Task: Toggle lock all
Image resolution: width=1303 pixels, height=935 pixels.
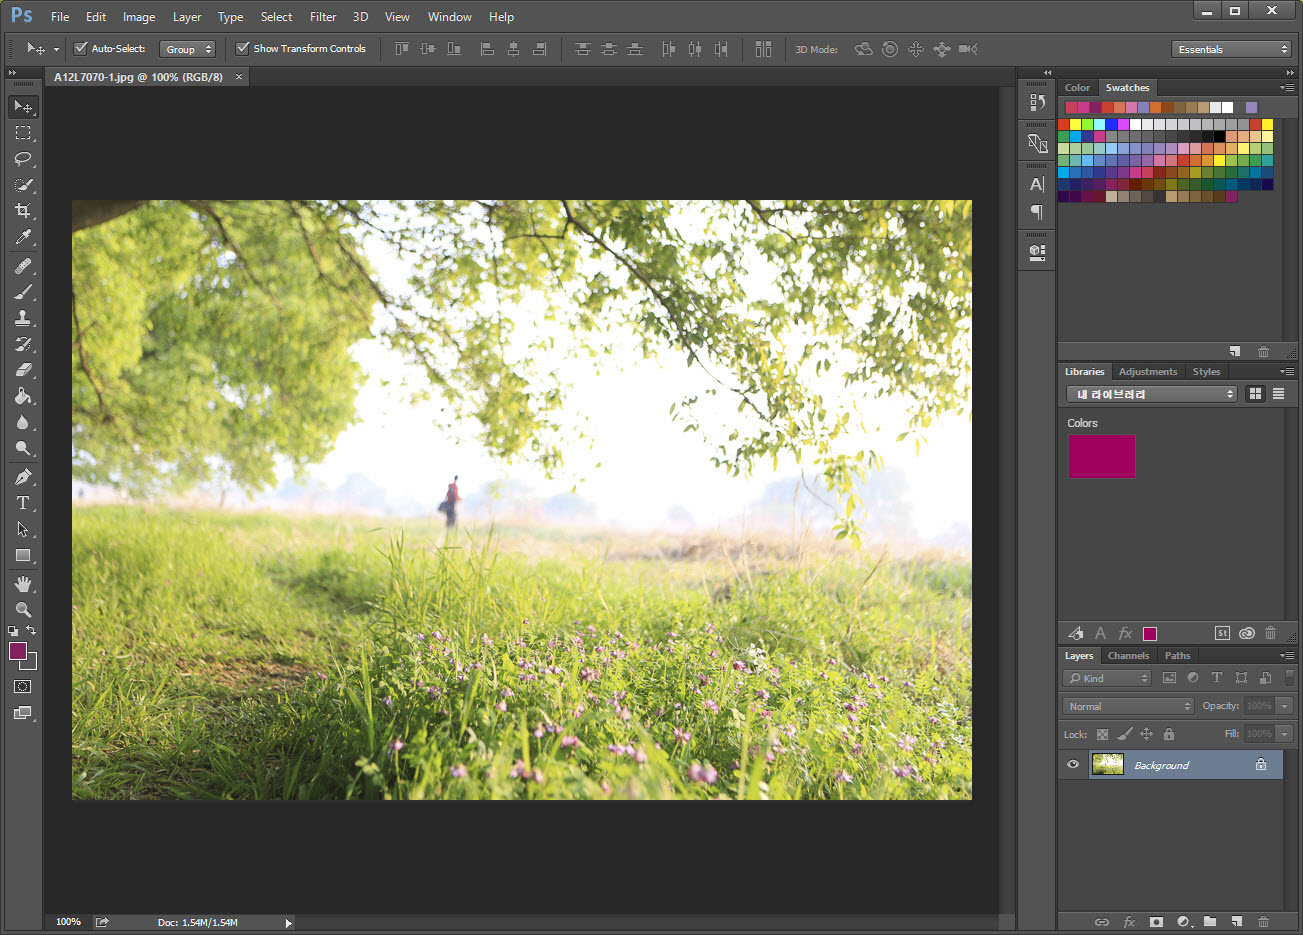Action: coord(1168,734)
